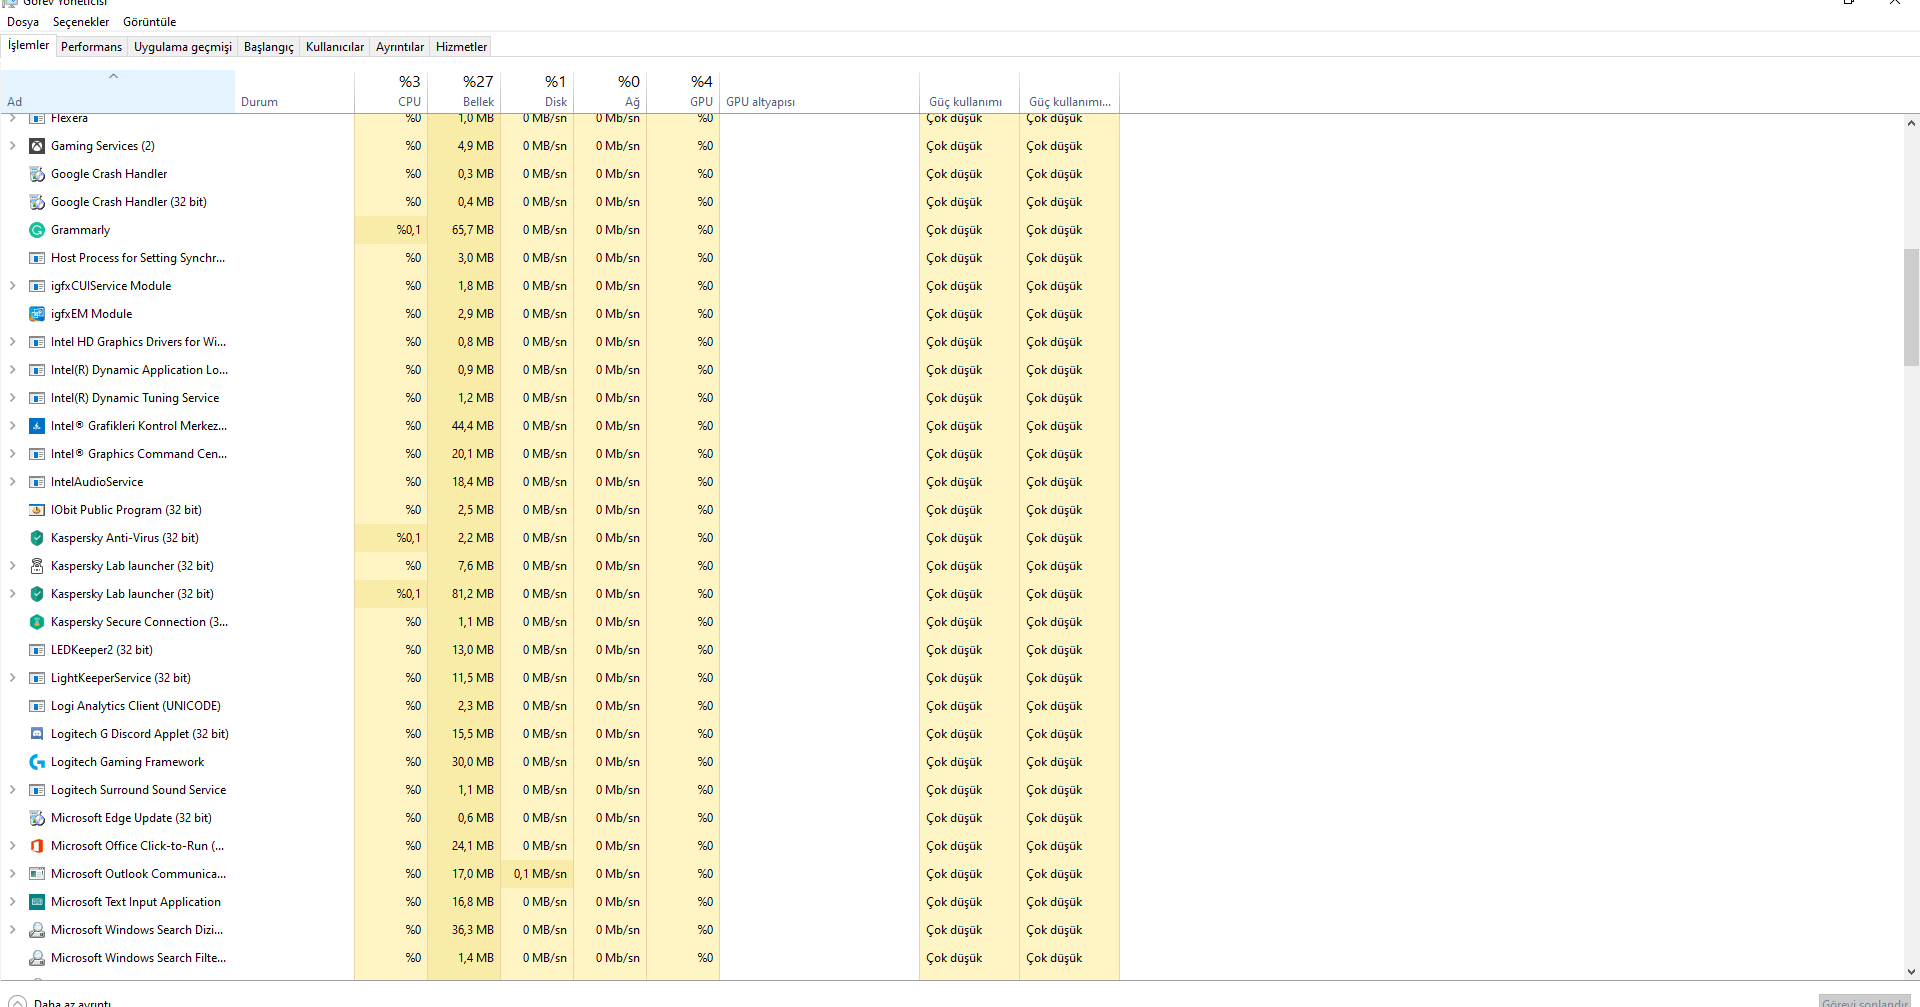Viewport: 1920px width, 1007px height.
Task: Click the LEDKeeper2 process icon
Action: pos(37,650)
